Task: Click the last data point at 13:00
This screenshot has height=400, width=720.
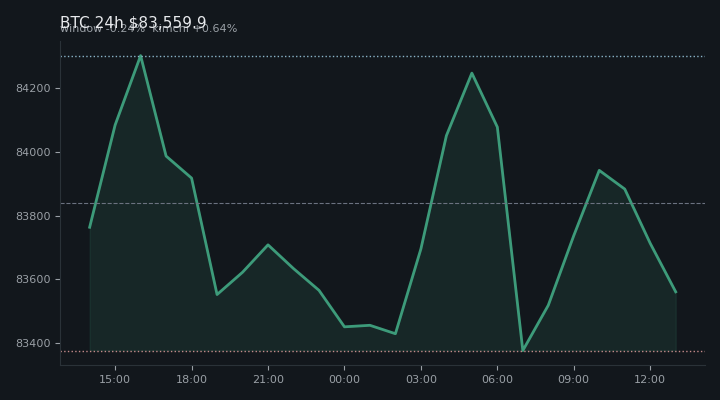Action: 675,292
